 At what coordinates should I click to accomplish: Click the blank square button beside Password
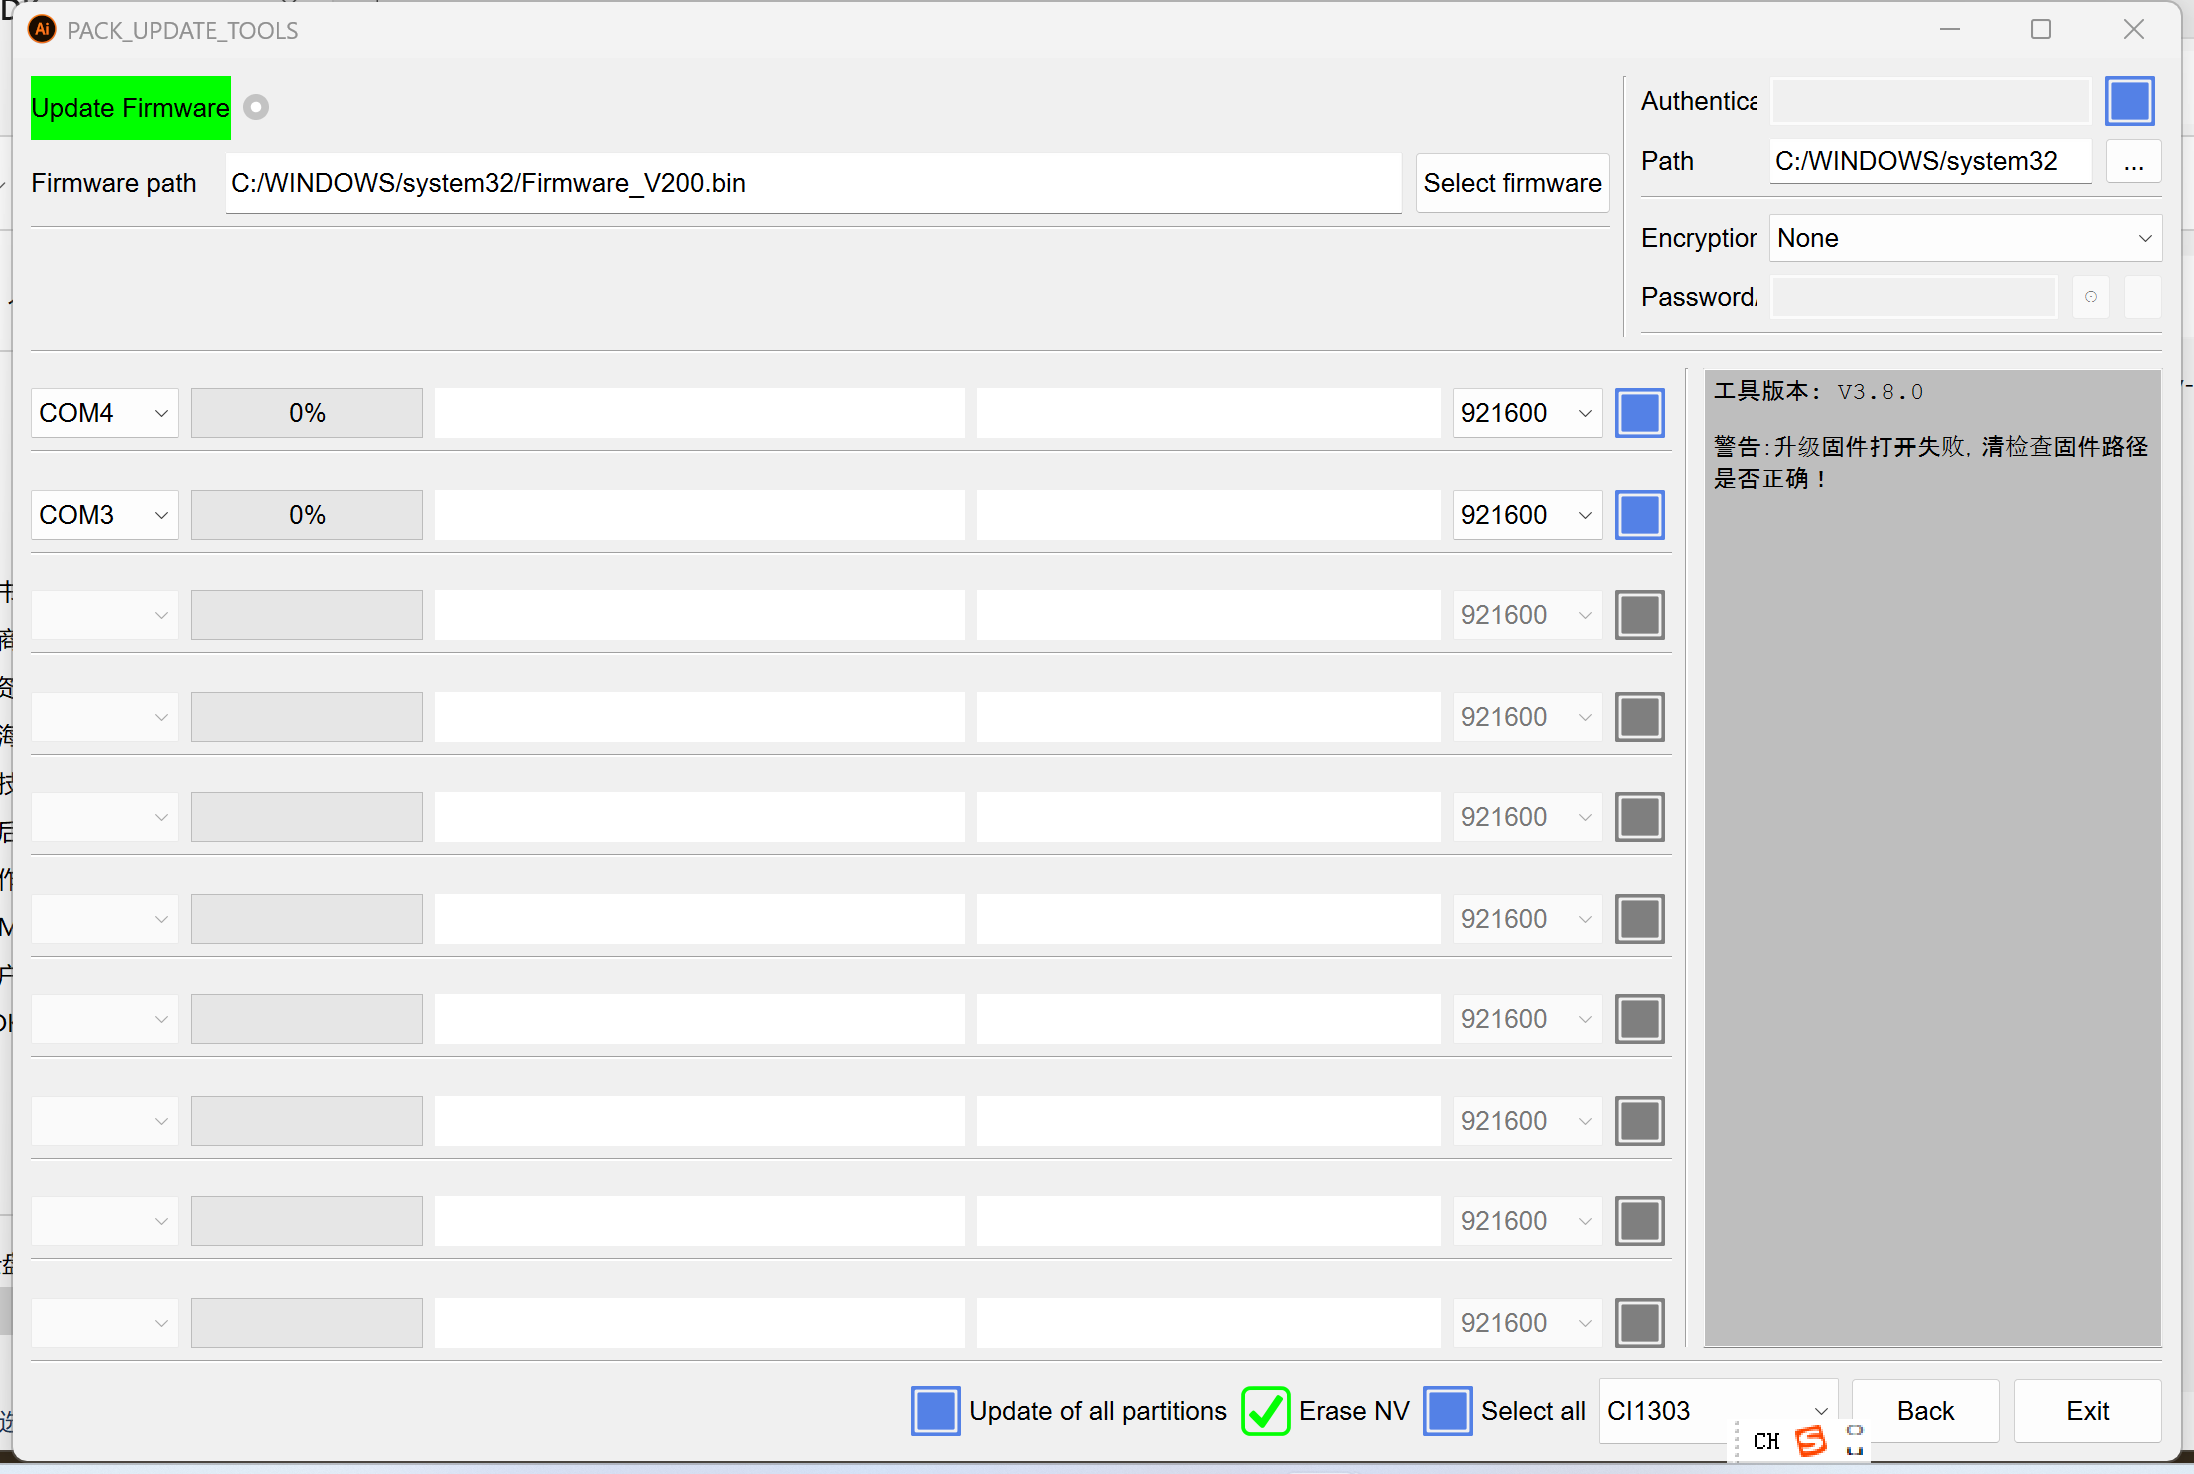(x=2142, y=297)
